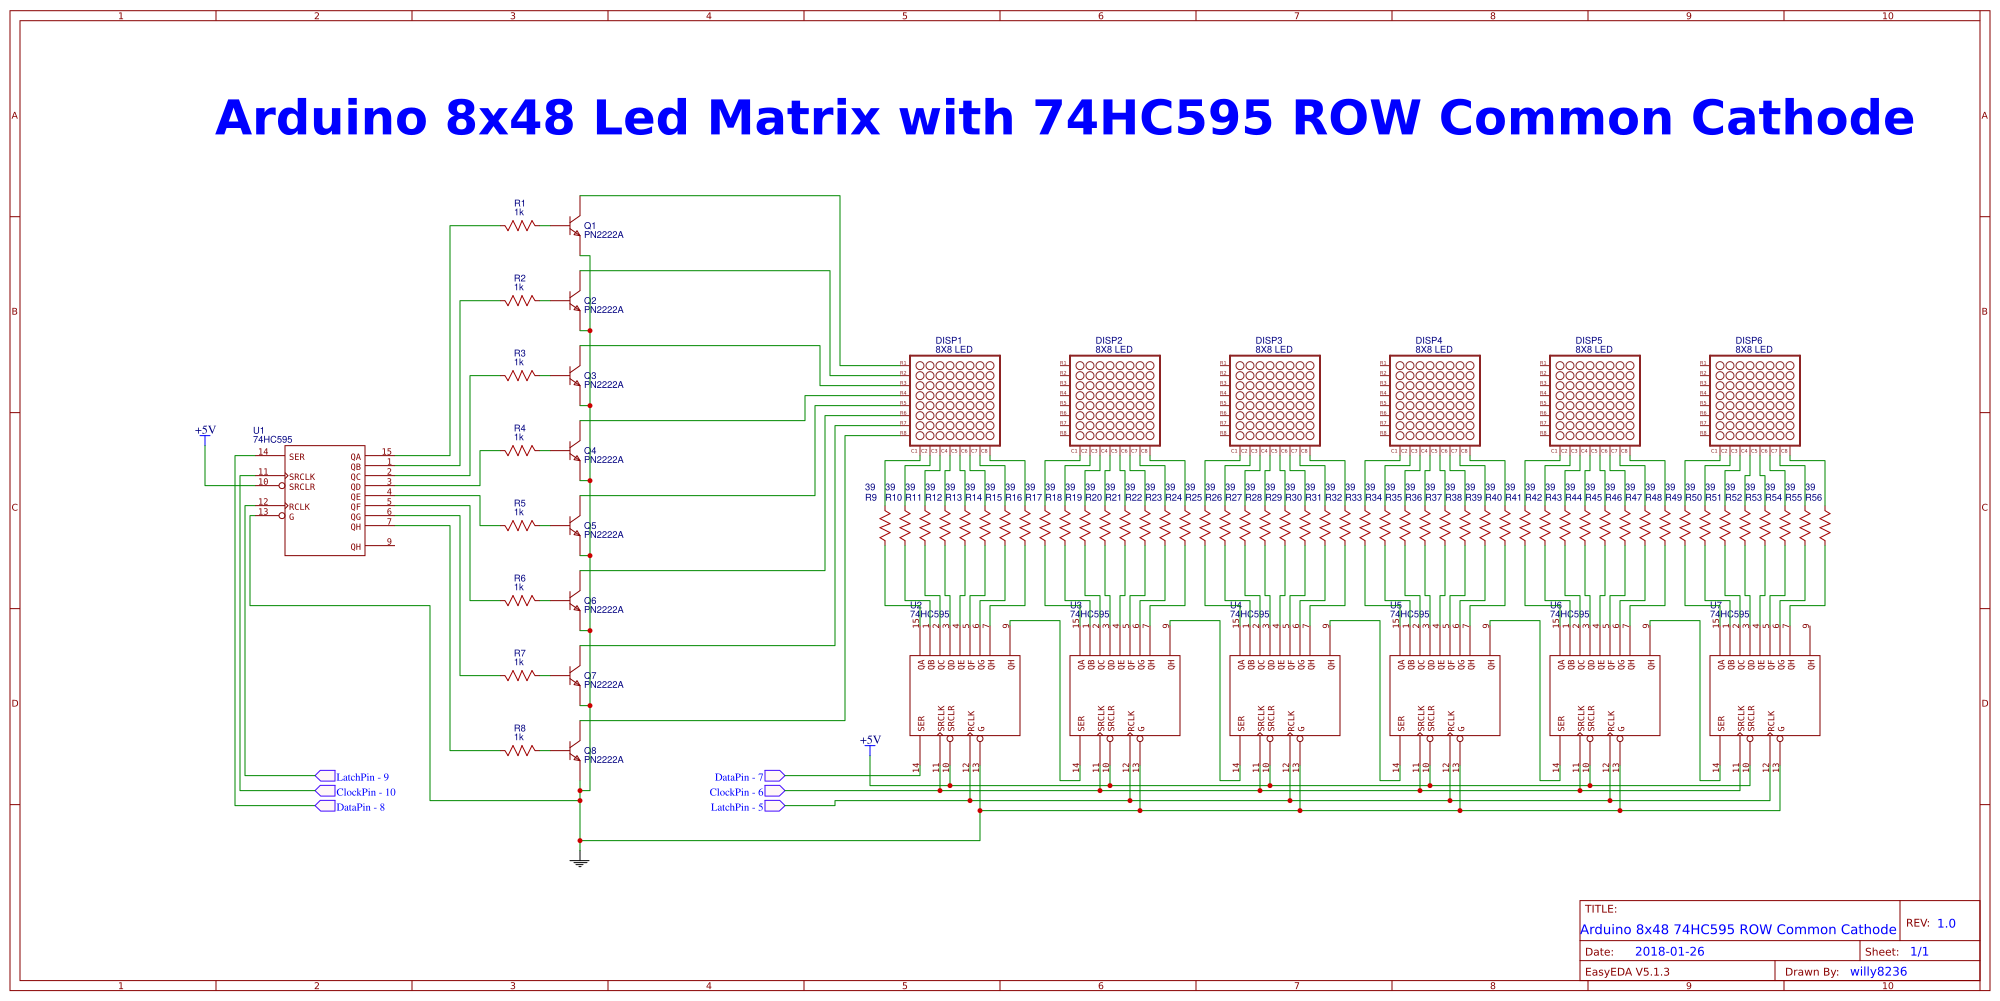Screen dimensions: 2000x1001
Task: Click the EasyEDA V5.1.3 label
Action: tap(1628, 971)
